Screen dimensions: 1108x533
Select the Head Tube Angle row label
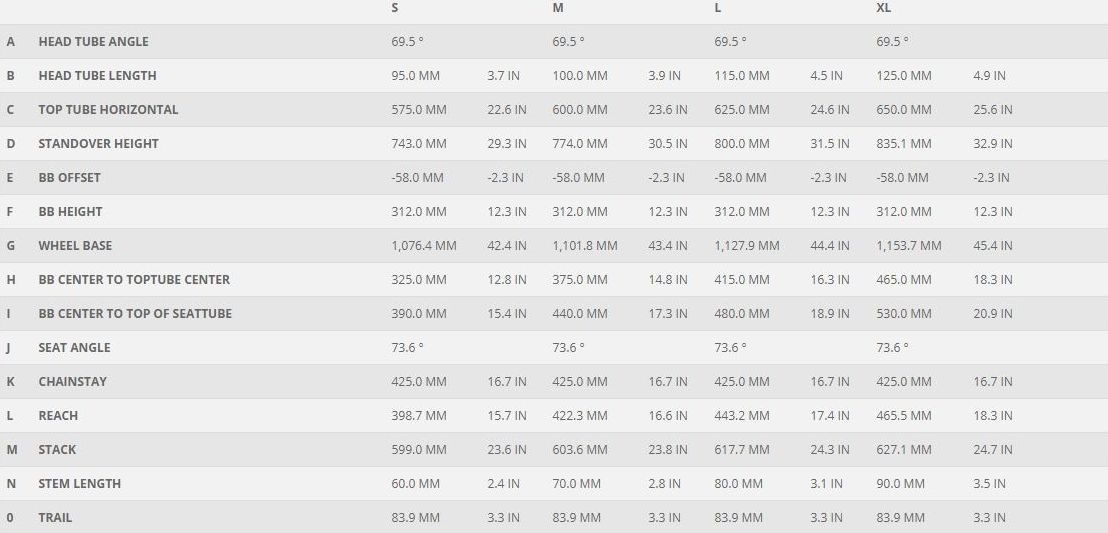(93, 42)
